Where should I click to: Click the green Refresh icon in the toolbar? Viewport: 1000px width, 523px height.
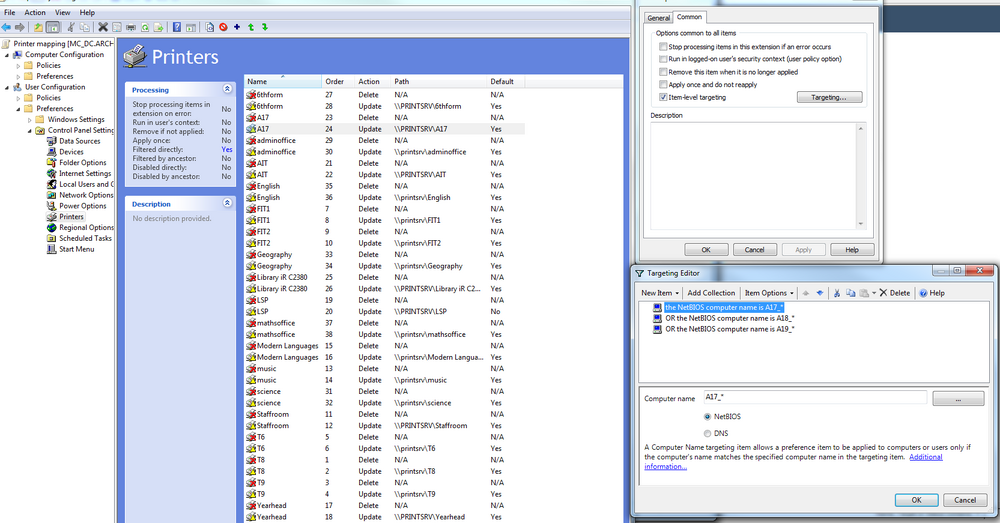click(145, 27)
